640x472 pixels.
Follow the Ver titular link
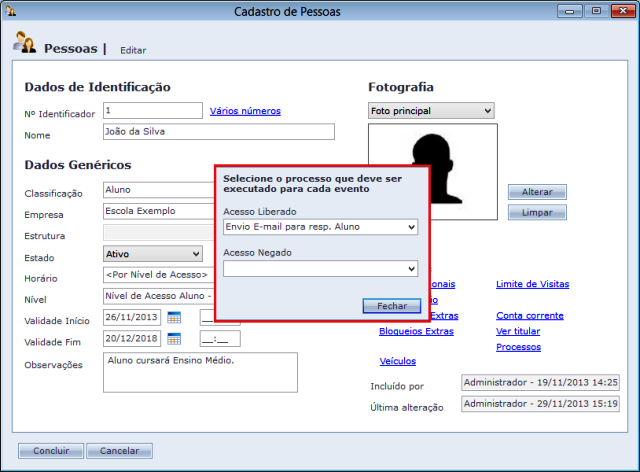[x=518, y=331]
